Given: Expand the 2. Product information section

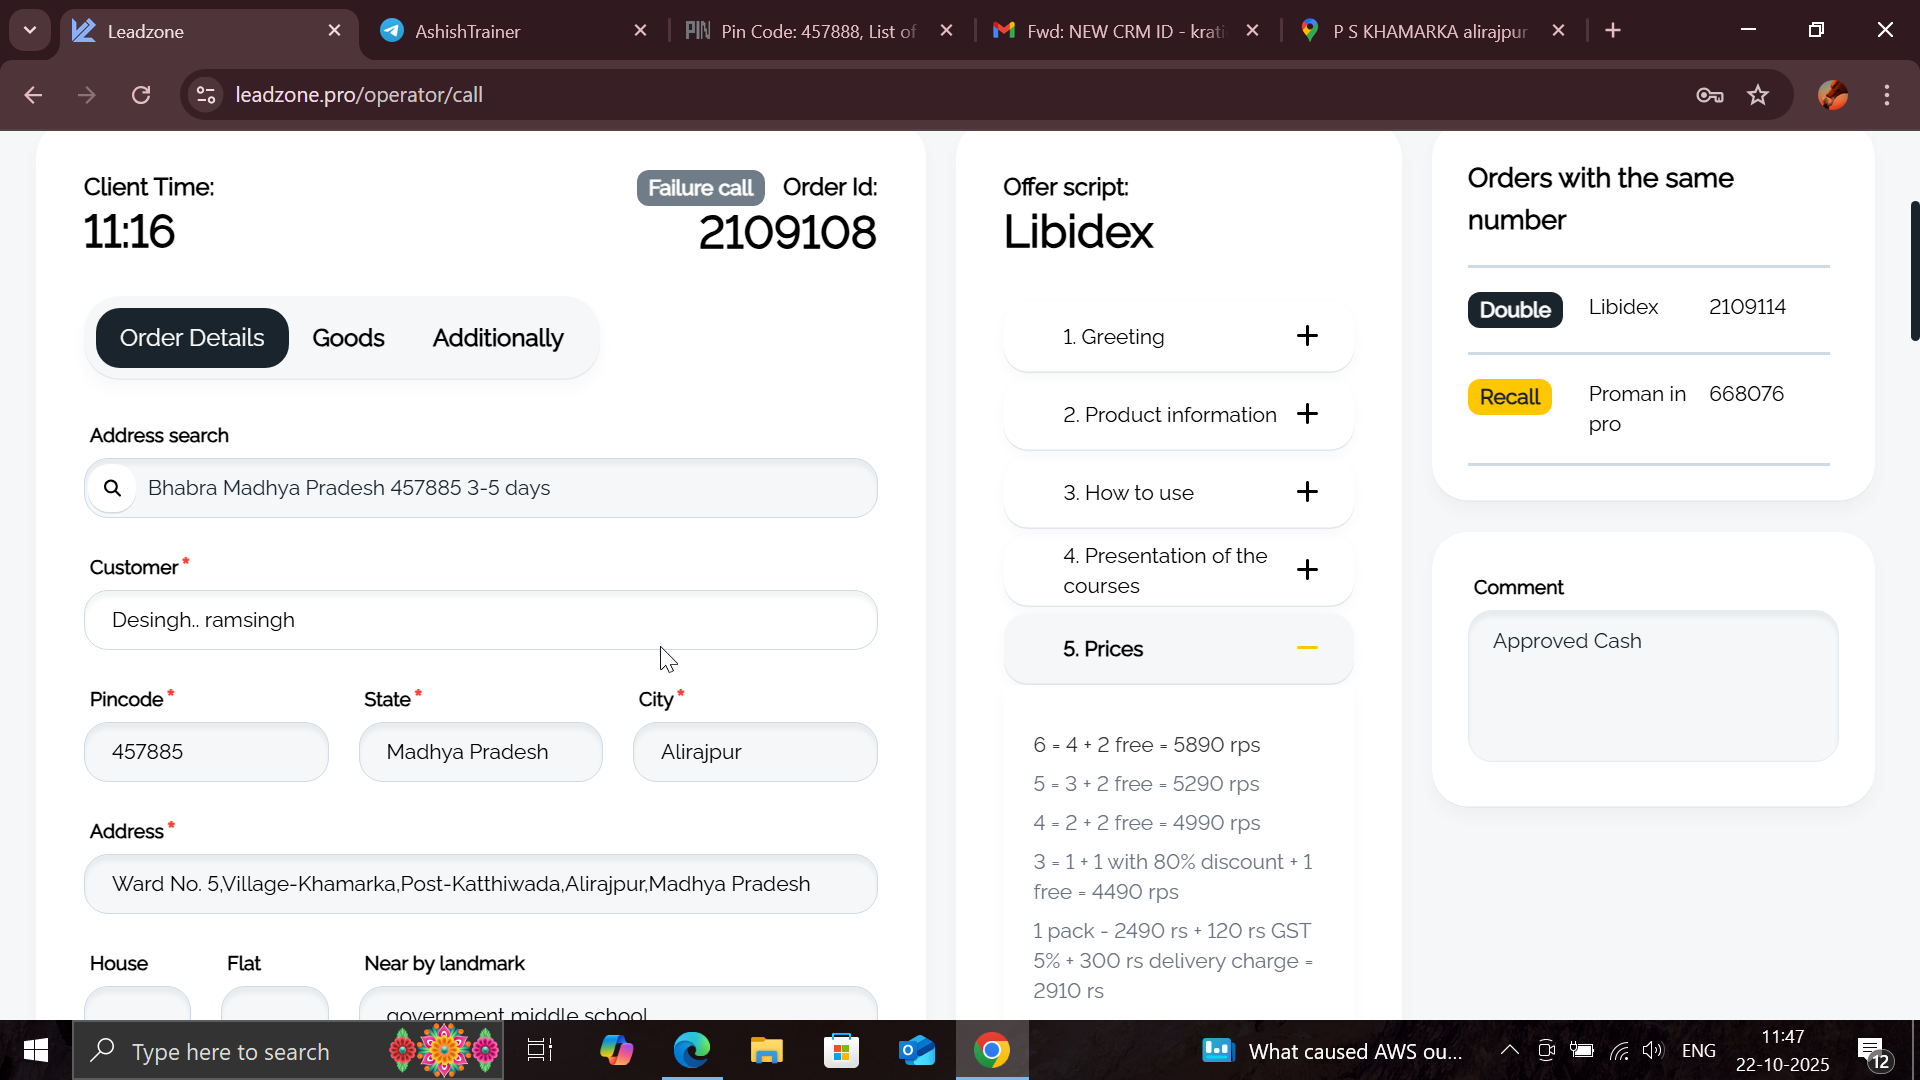Looking at the screenshot, I should pyautogui.click(x=1307, y=414).
